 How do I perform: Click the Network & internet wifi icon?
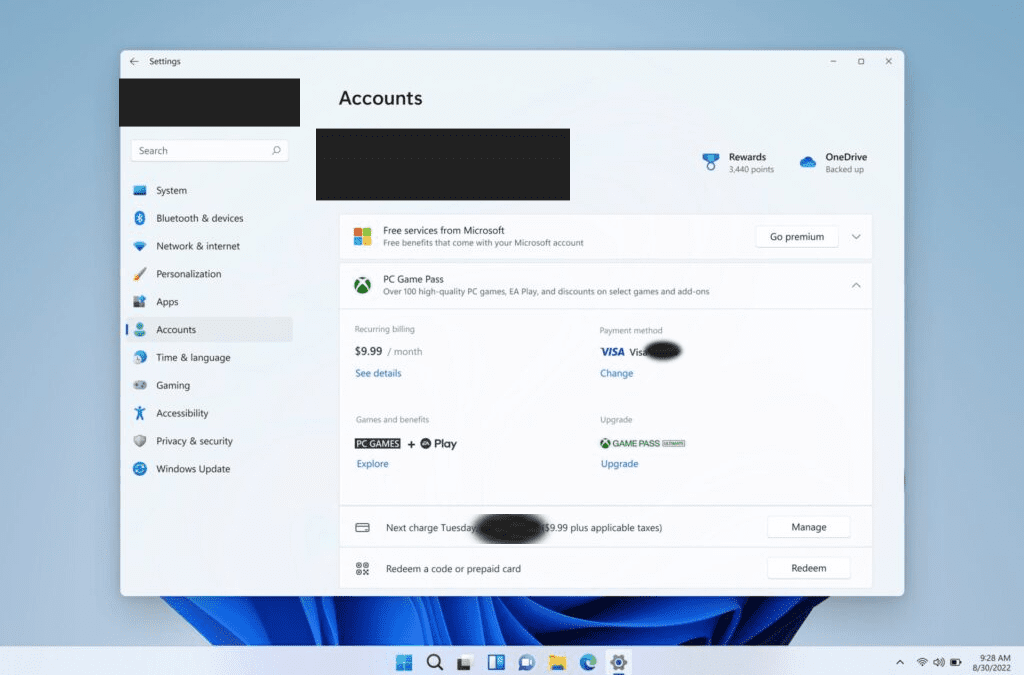tap(140, 246)
